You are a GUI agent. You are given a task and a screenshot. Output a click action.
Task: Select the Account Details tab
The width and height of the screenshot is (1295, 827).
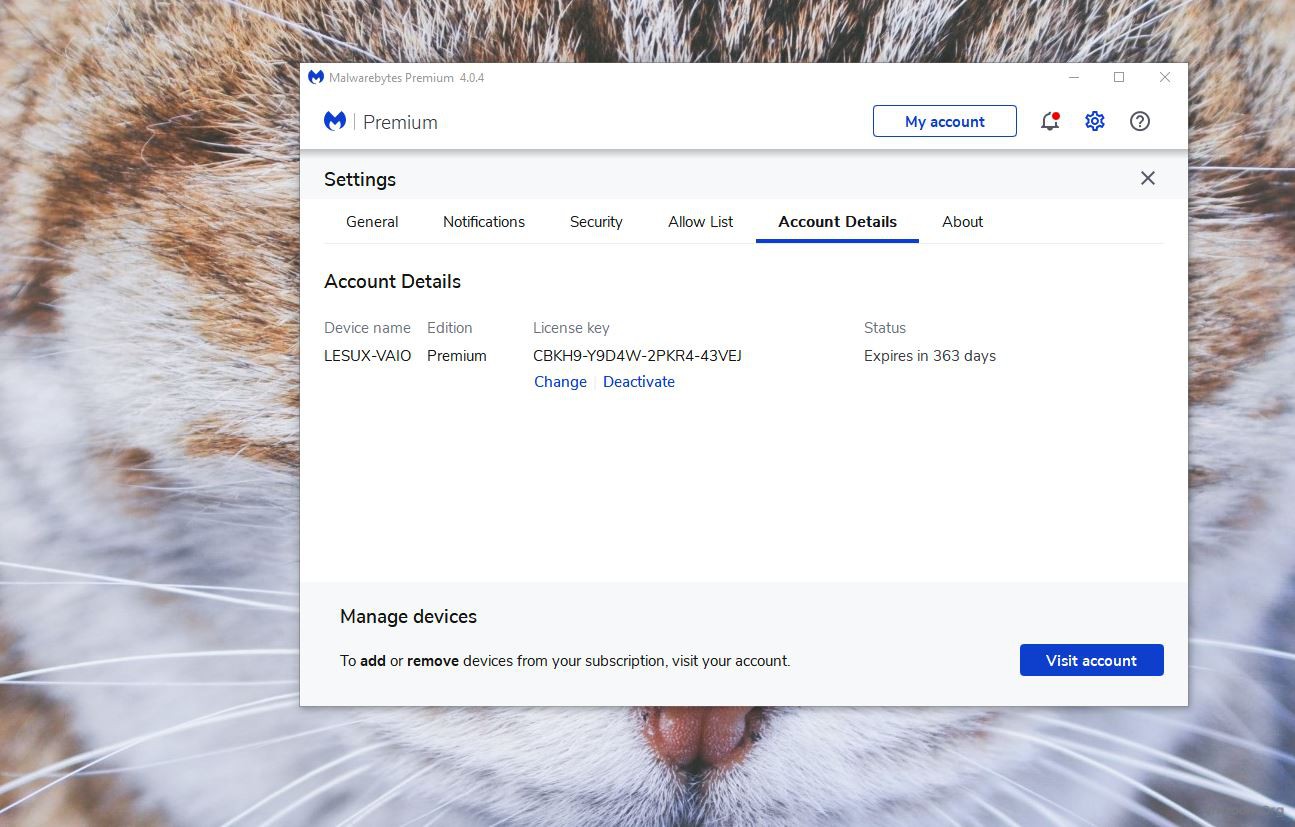pos(837,222)
